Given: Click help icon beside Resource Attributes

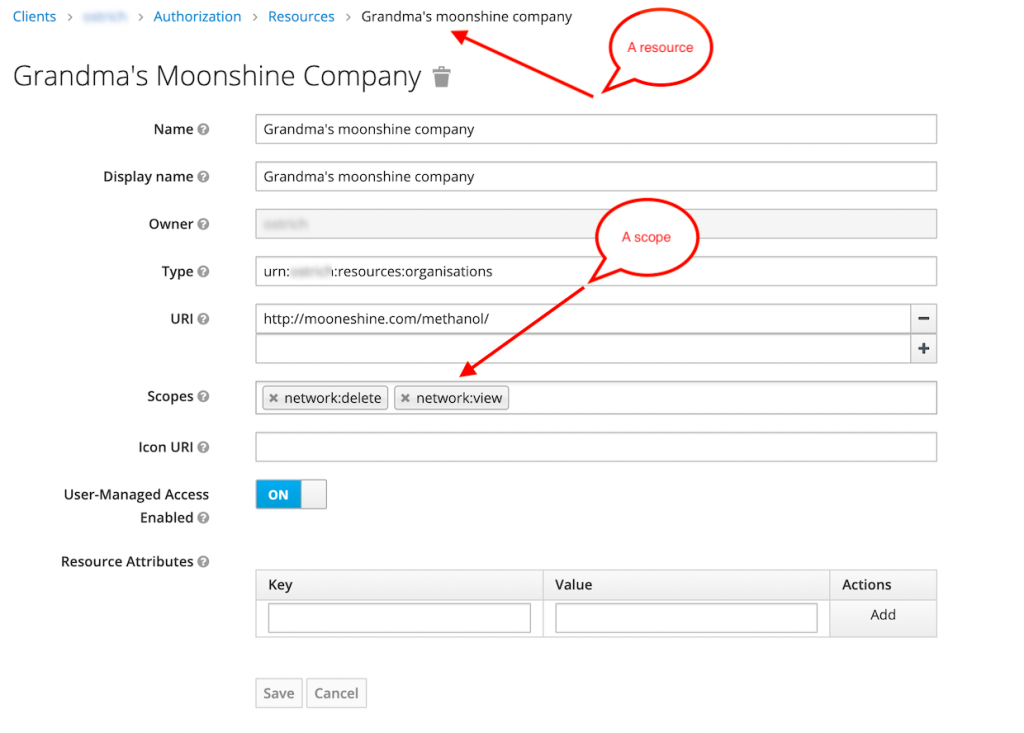Looking at the screenshot, I should point(204,562).
